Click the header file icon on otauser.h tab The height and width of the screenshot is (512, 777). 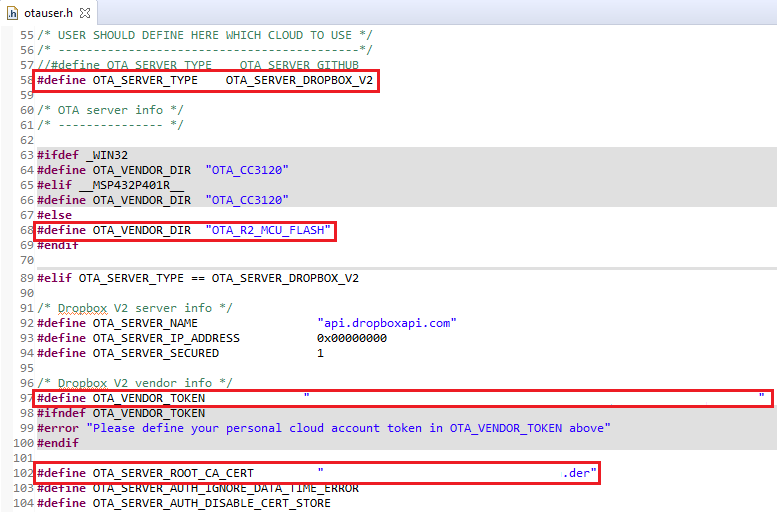[x=12, y=13]
